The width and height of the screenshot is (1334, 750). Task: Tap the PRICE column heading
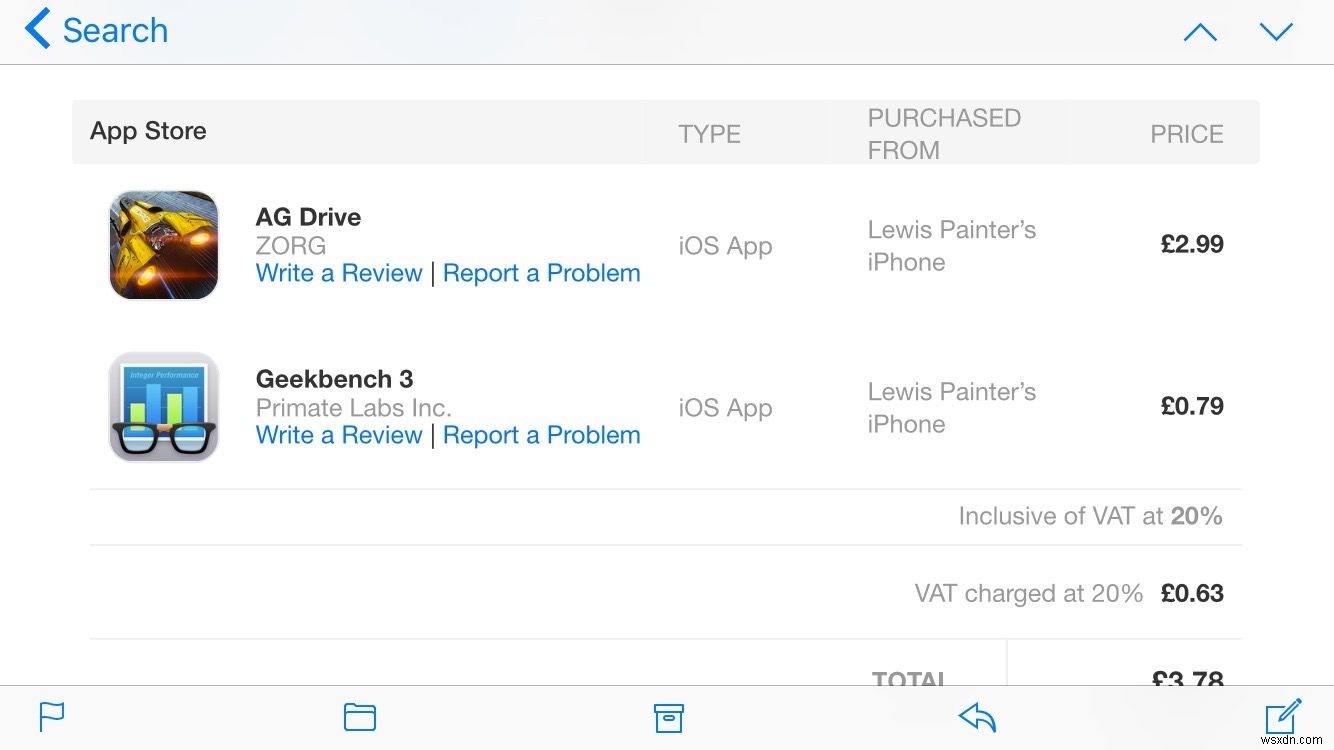(1187, 133)
